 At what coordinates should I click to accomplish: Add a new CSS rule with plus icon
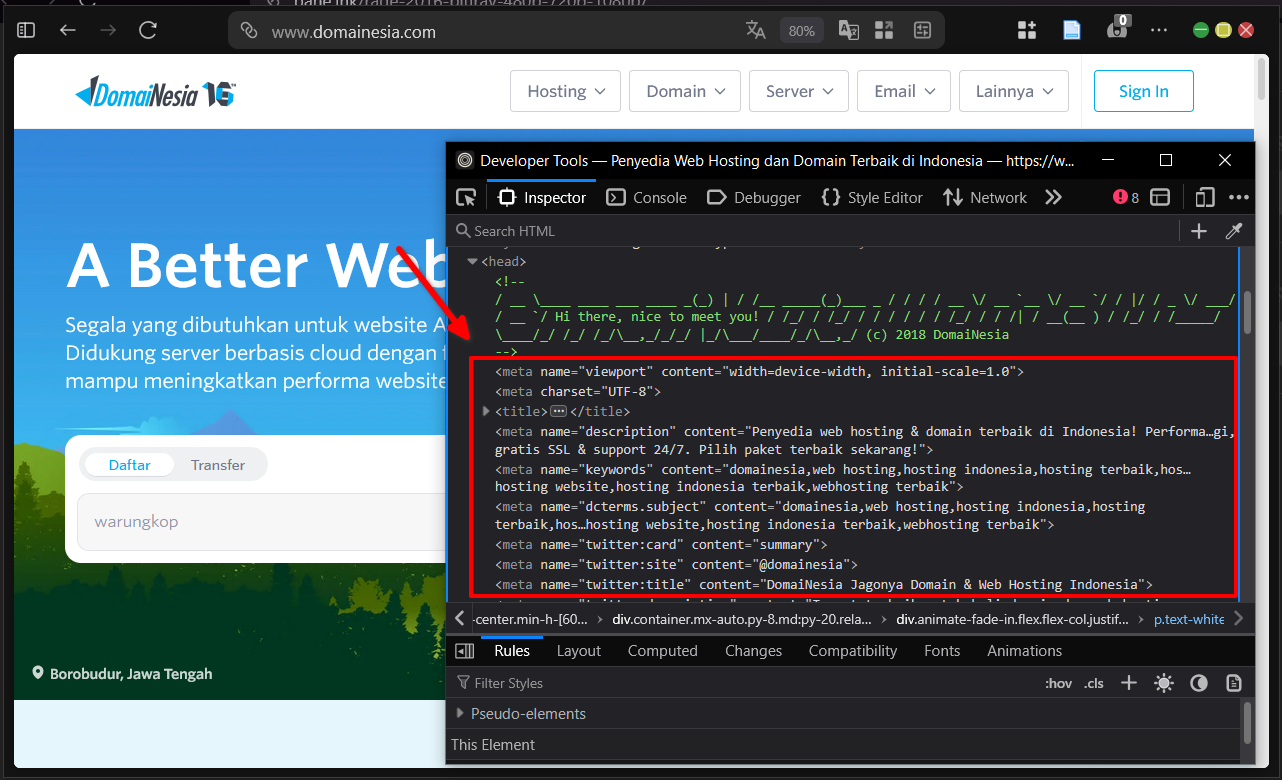(1128, 682)
